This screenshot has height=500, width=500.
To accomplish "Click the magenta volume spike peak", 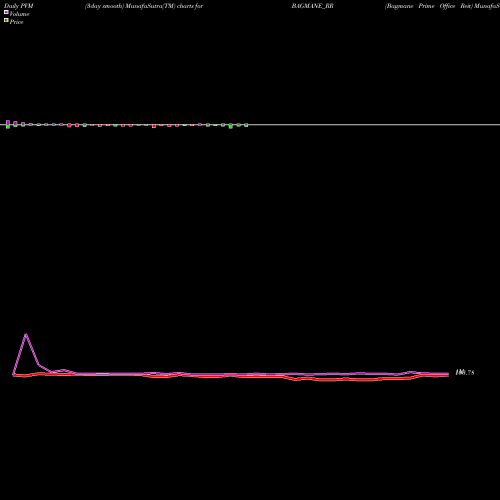I will [x=26, y=335].
